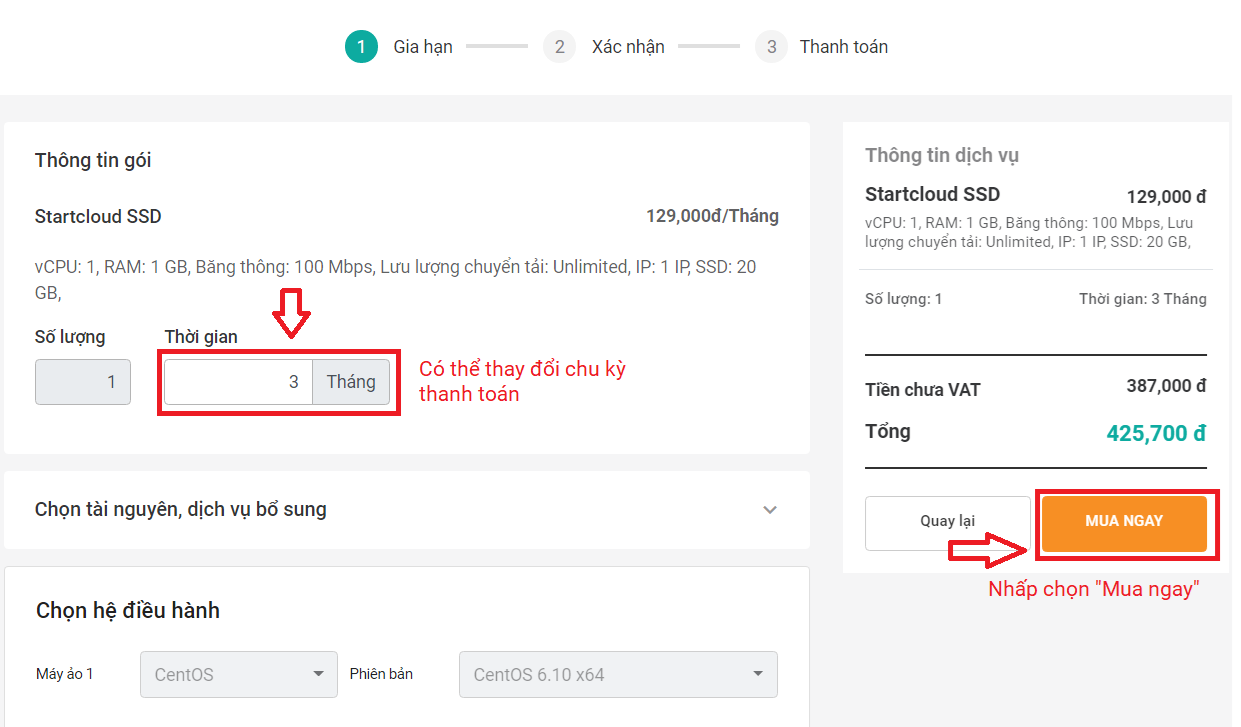Screen dimensions: 1241x727
Task: Click the Thông tin dịch vụ heading
Action: pos(942,155)
